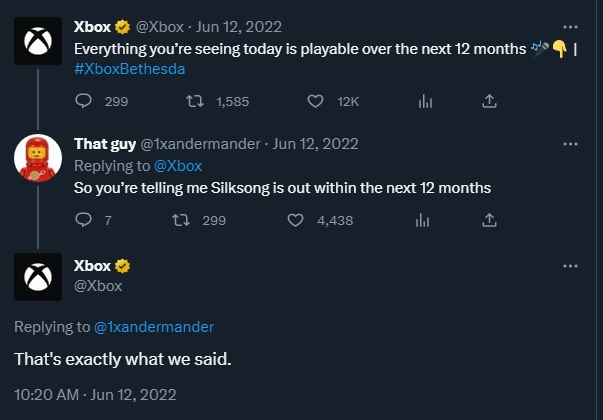Open more options on Xbox reply tweet
The width and height of the screenshot is (603, 420).
point(570,266)
